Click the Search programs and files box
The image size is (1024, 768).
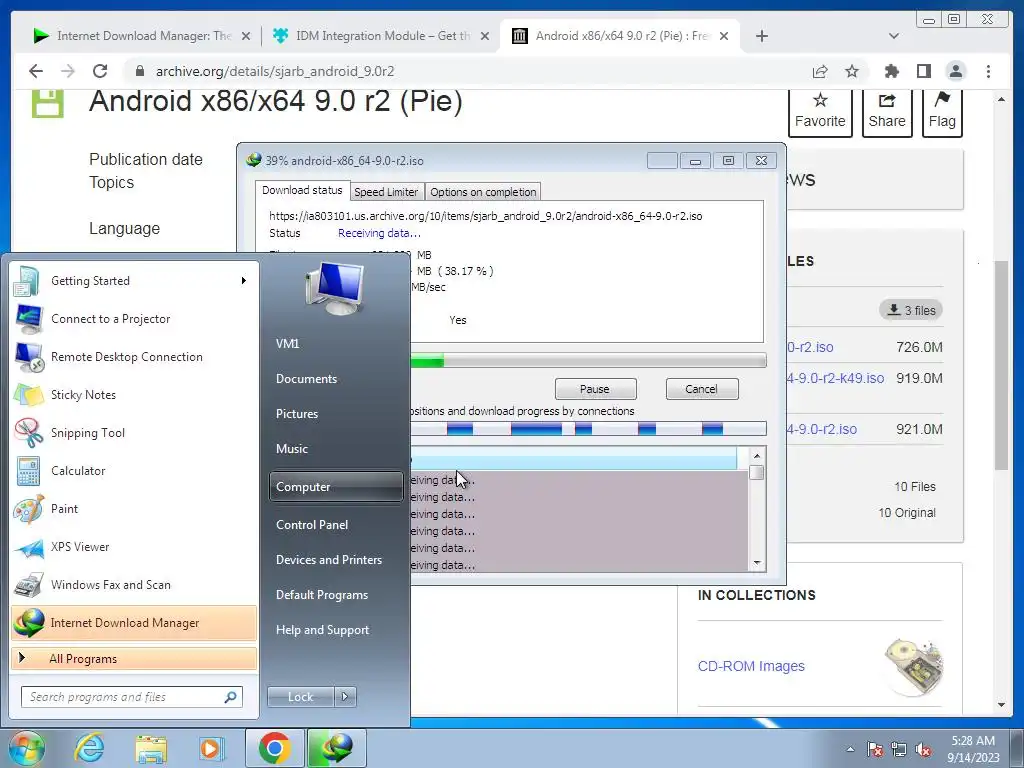[x=132, y=697]
